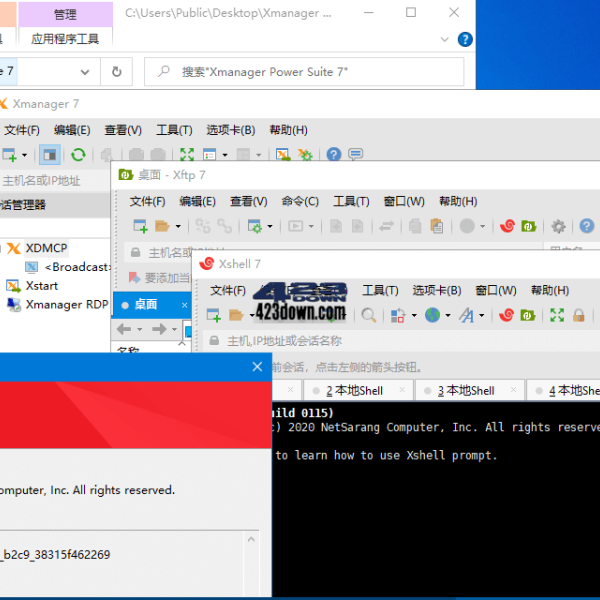Click new session icon in Xftp toolbar
Viewport: 600px width, 600px height.
(x=140, y=226)
